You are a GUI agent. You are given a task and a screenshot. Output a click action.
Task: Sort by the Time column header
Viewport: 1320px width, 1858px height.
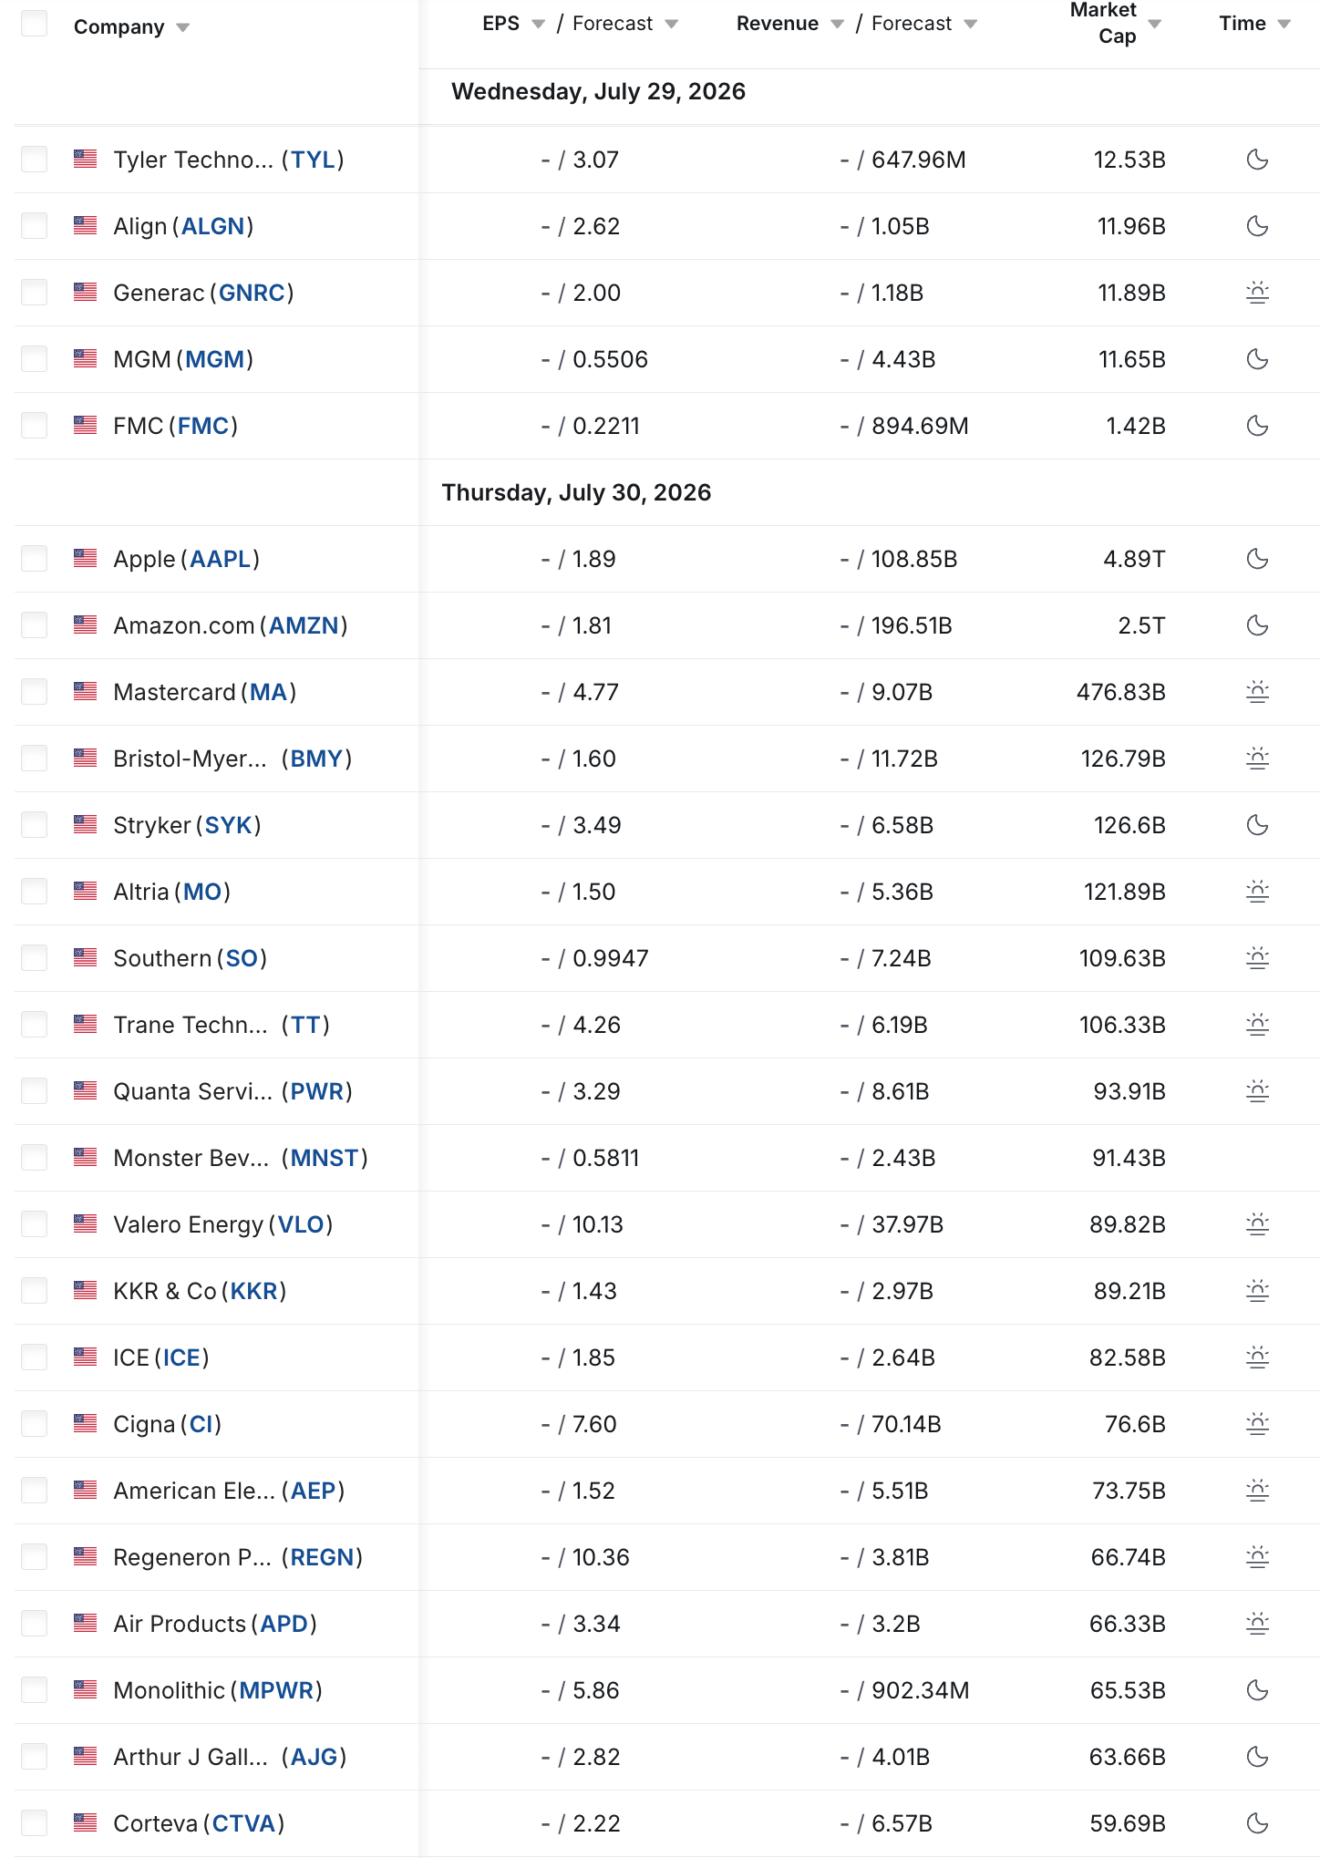[1242, 24]
